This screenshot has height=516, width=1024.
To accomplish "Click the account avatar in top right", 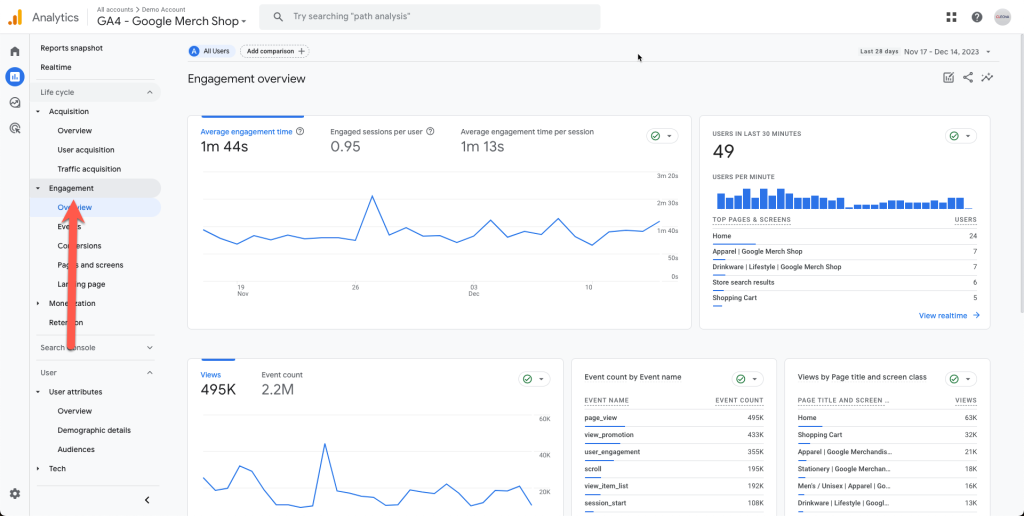I will tap(1002, 17).
